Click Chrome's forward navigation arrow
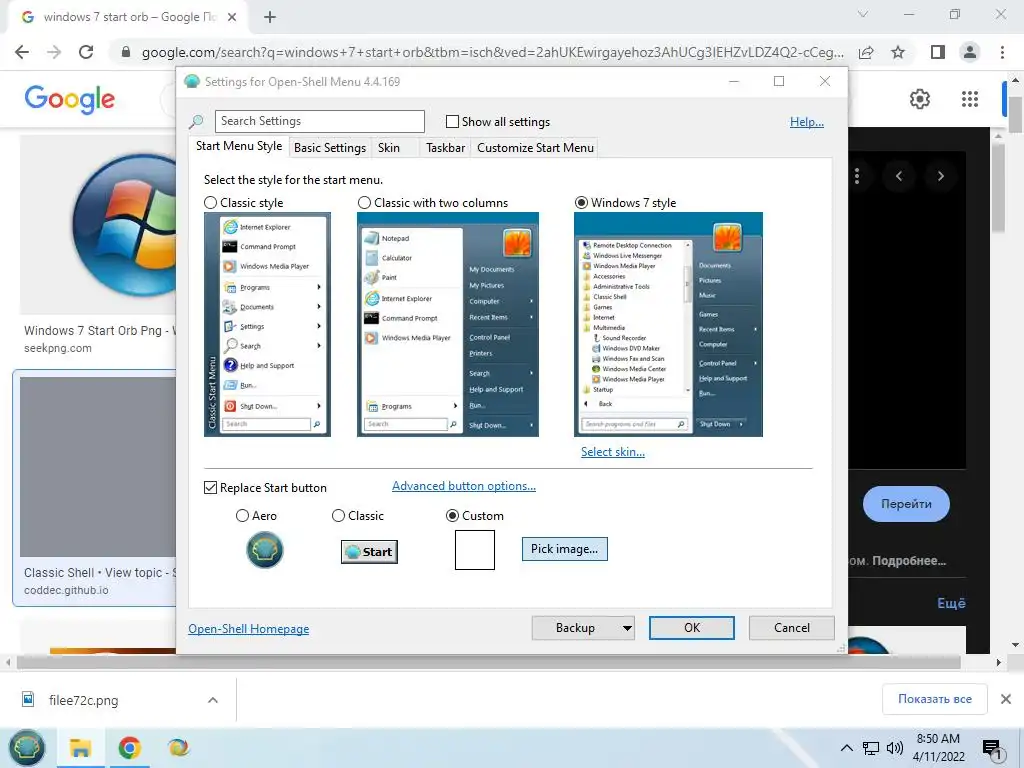 coord(54,52)
